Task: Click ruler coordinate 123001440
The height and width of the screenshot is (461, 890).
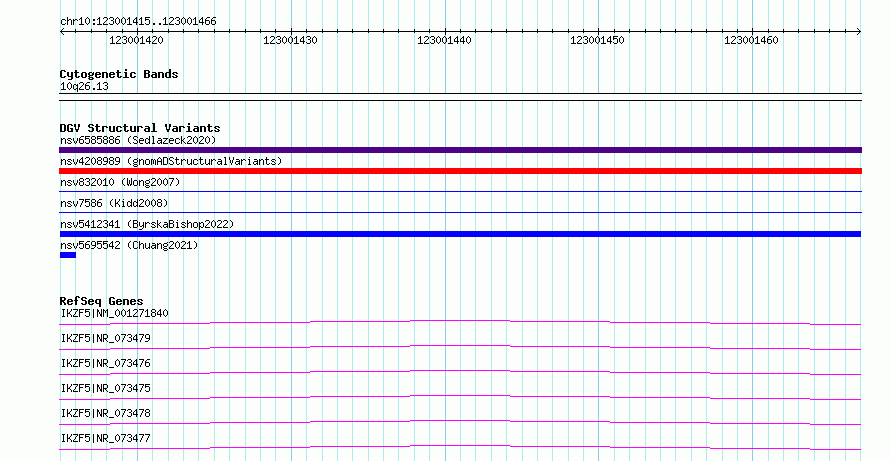Action: coord(444,40)
